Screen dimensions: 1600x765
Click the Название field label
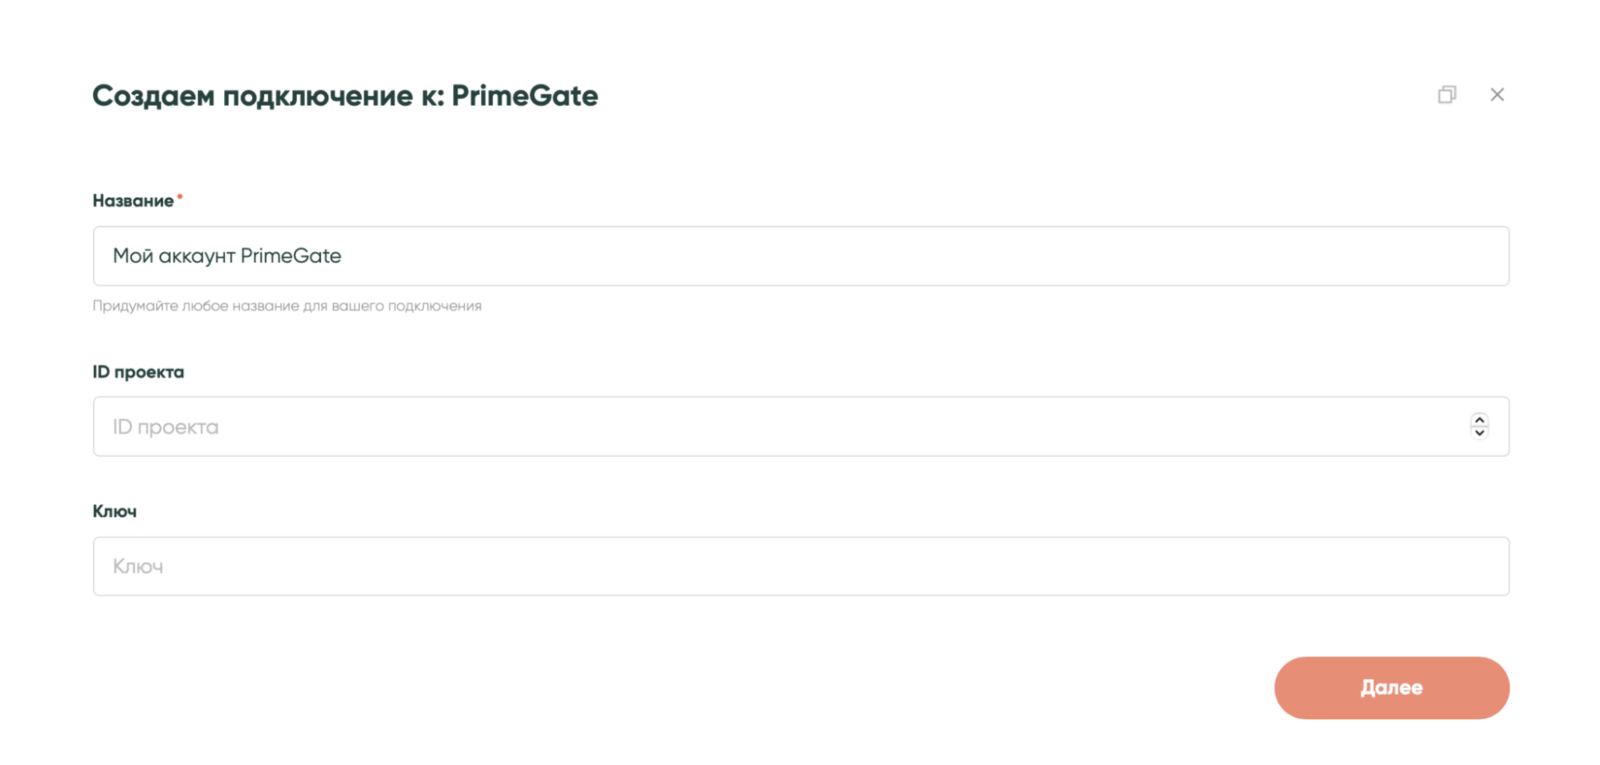point(133,201)
